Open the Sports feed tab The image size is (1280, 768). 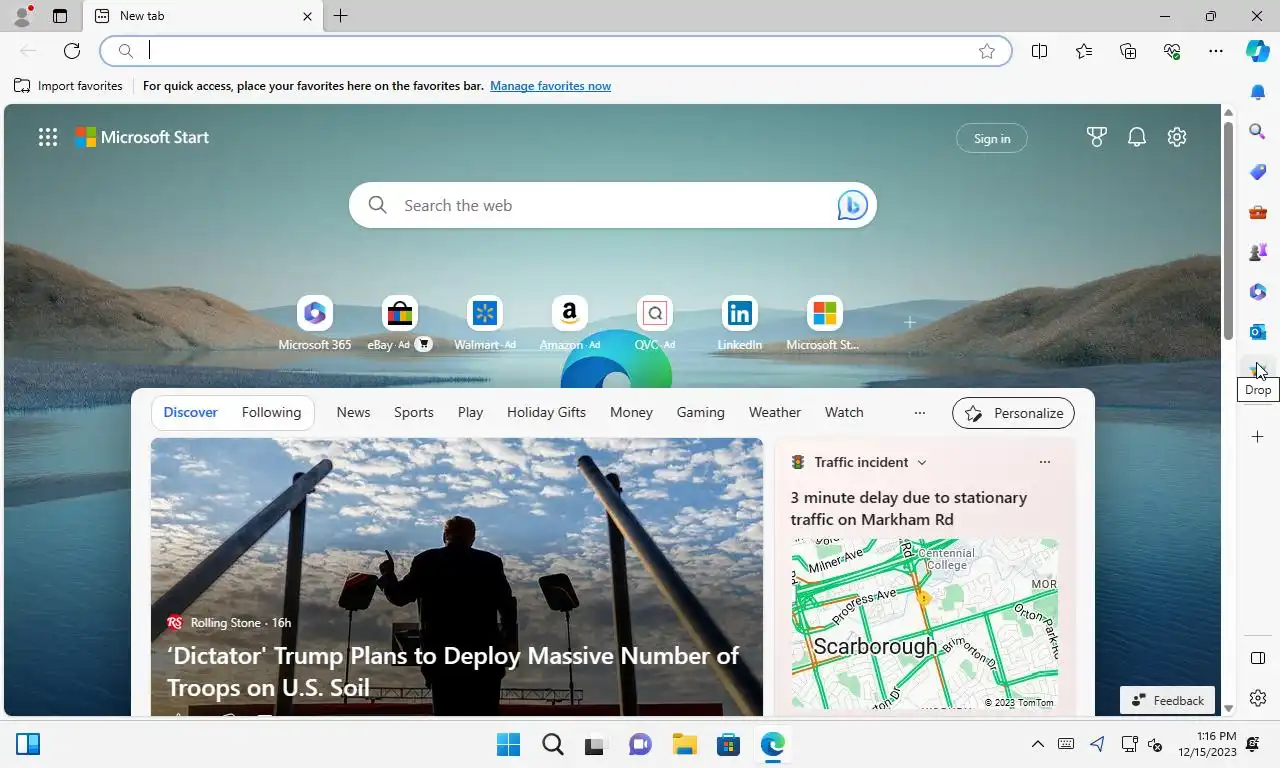pyautogui.click(x=414, y=412)
